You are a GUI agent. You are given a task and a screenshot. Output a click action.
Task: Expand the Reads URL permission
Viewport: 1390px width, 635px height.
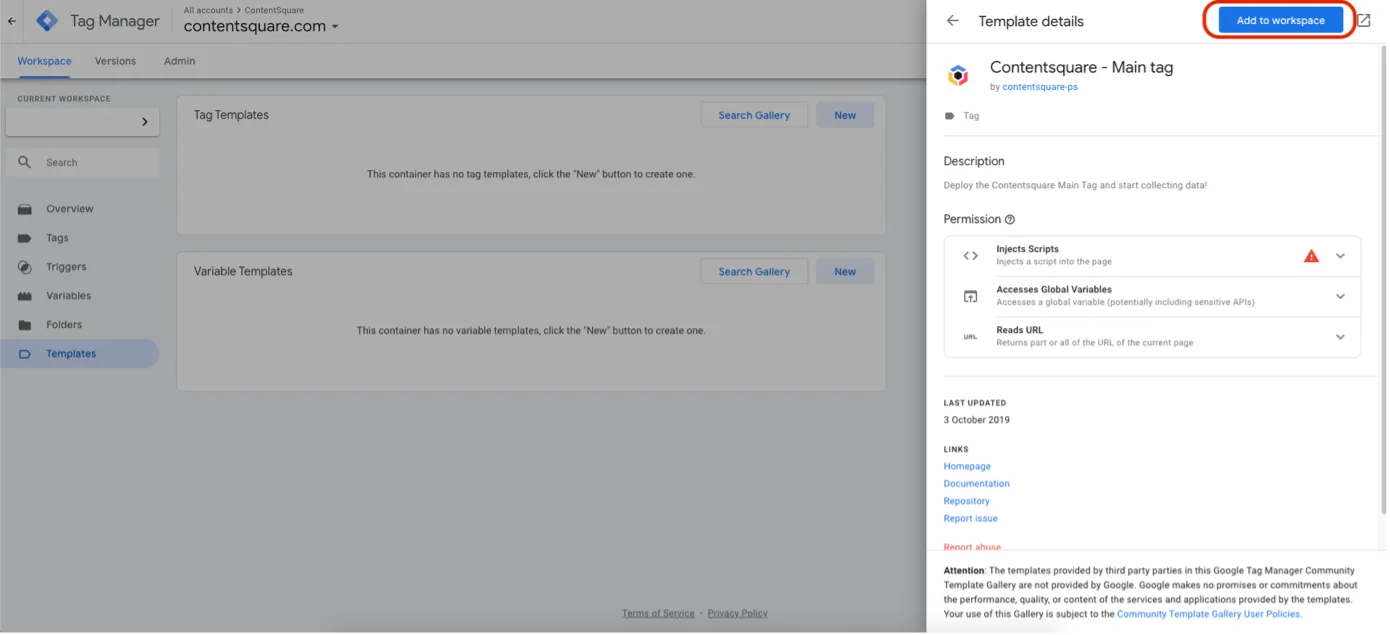[x=1340, y=337]
